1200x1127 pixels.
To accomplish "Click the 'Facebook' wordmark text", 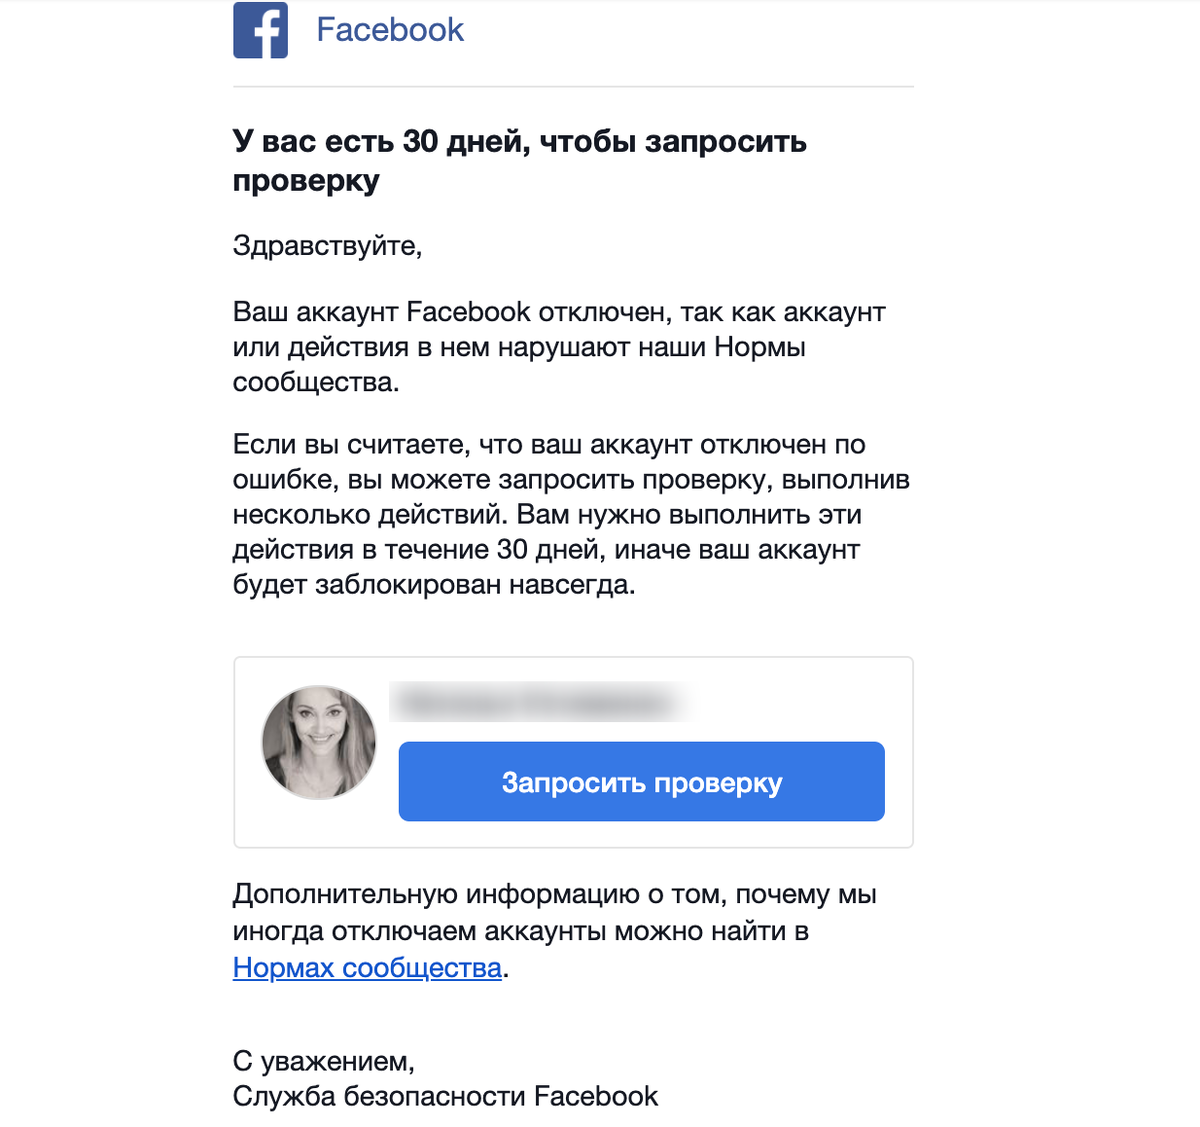I will (x=390, y=29).
